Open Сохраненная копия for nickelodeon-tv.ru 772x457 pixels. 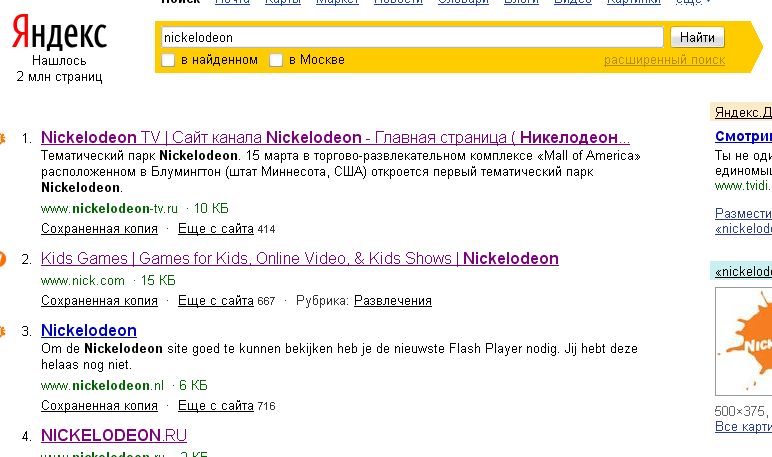click(x=99, y=228)
